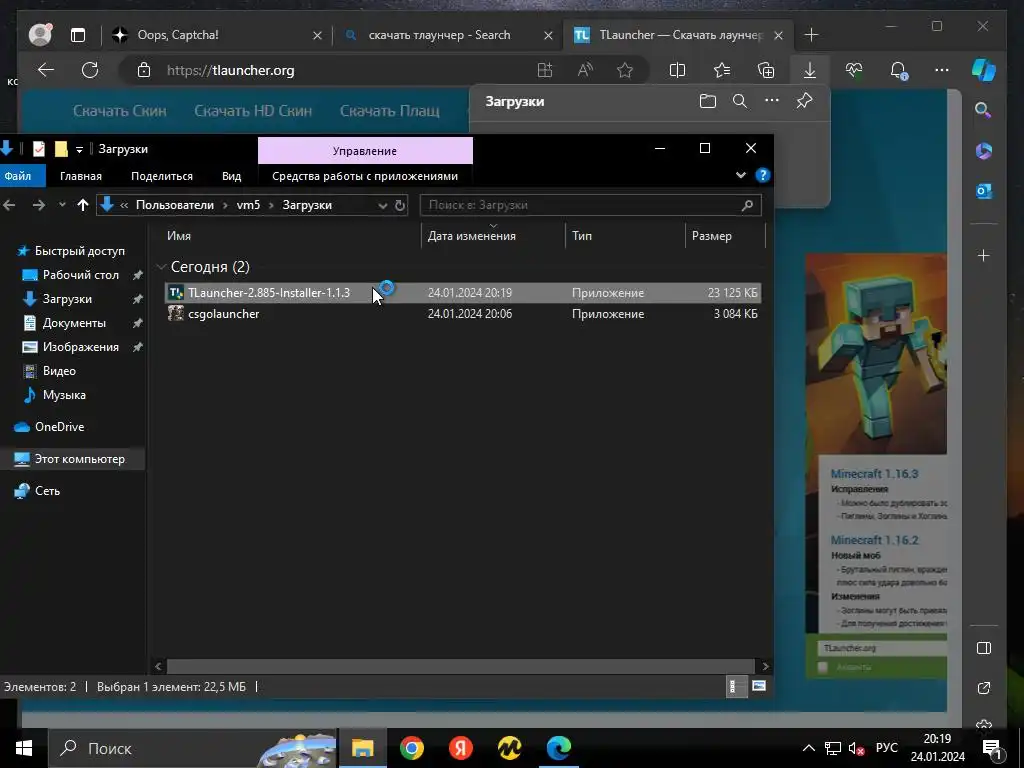Click the Edge read aloud icon
Image resolution: width=1024 pixels, height=768 pixels.
(x=585, y=70)
